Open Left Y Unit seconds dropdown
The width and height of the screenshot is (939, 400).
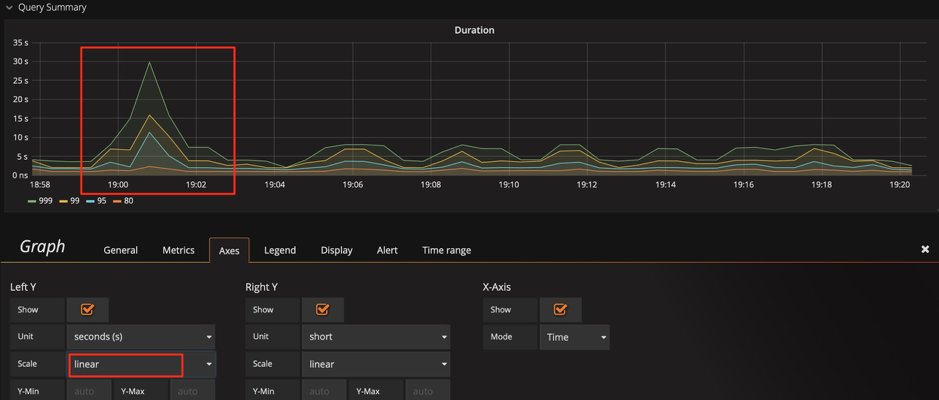coord(141,337)
